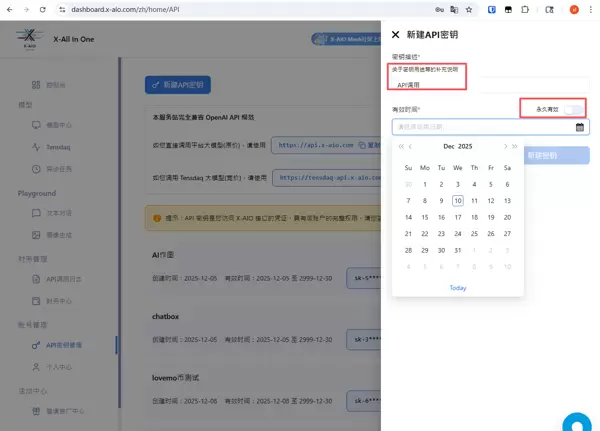Go to next month in date picker
Image resolution: width=600 pixels, height=431 pixels.
tap(505, 146)
